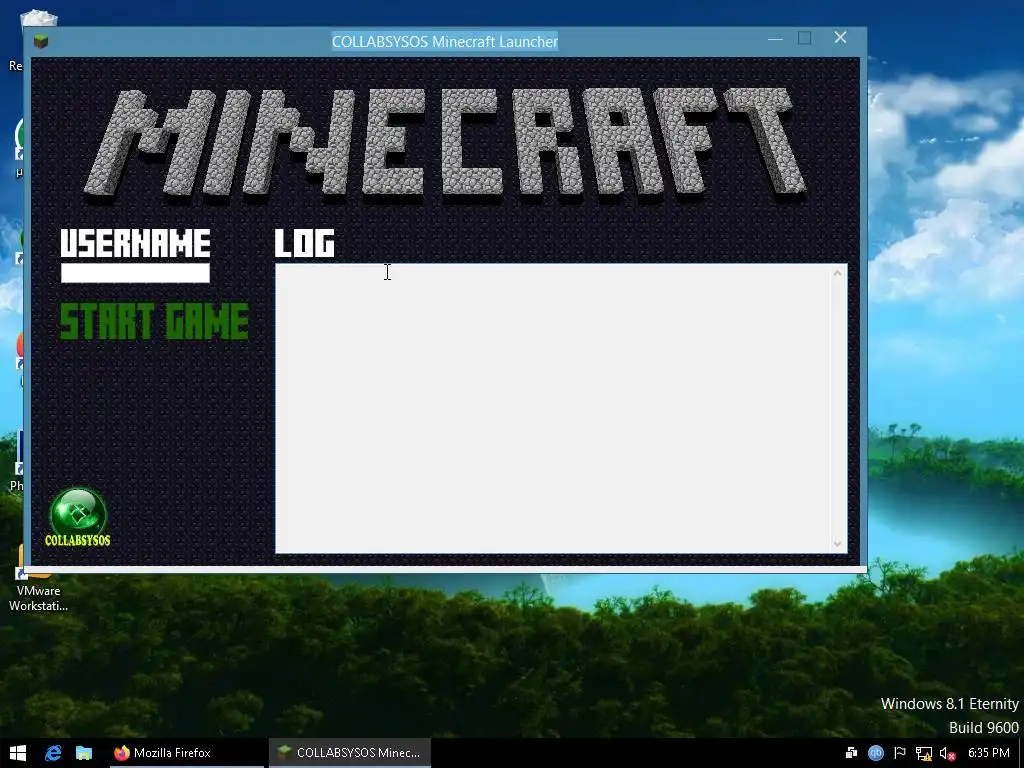Click the VMware tray icon

coord(852,753)
